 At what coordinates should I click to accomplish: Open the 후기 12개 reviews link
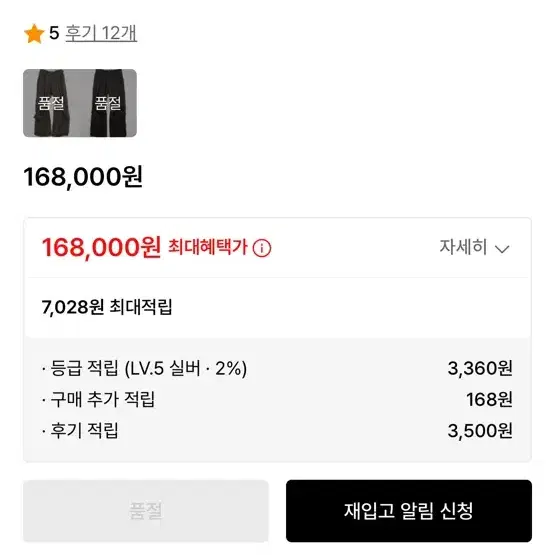(101, 33)
